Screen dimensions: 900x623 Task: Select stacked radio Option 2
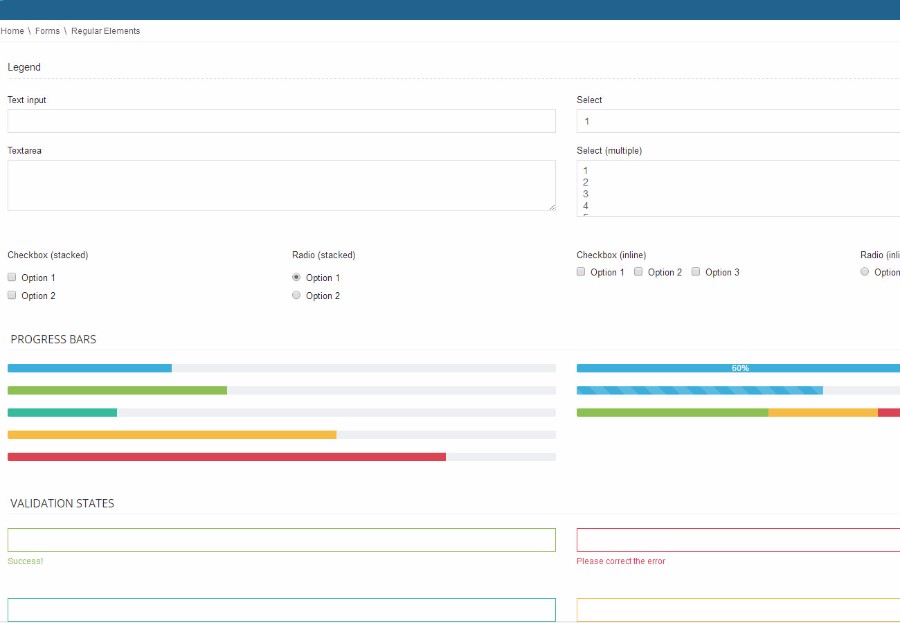[x=296, y=295]
